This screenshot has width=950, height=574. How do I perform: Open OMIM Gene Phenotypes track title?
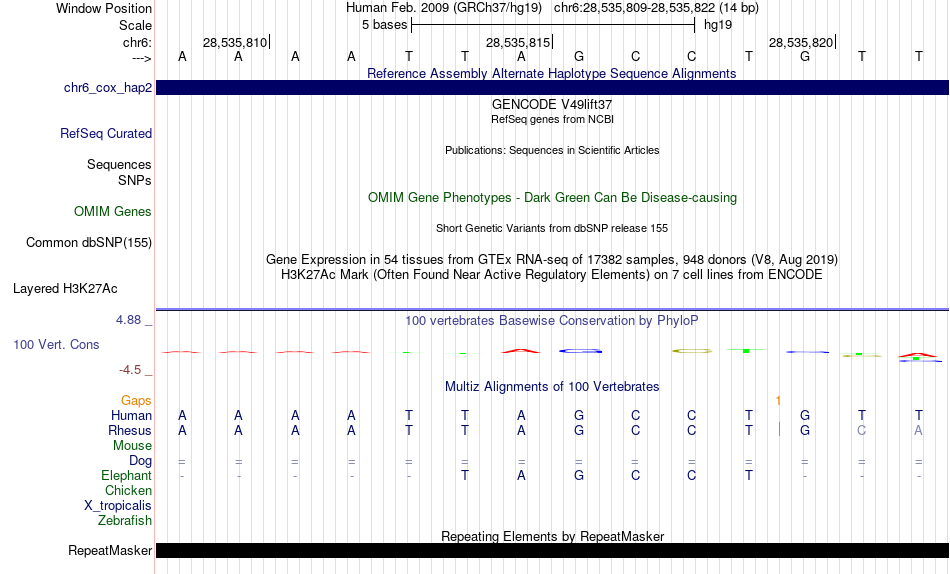point(553,198)
